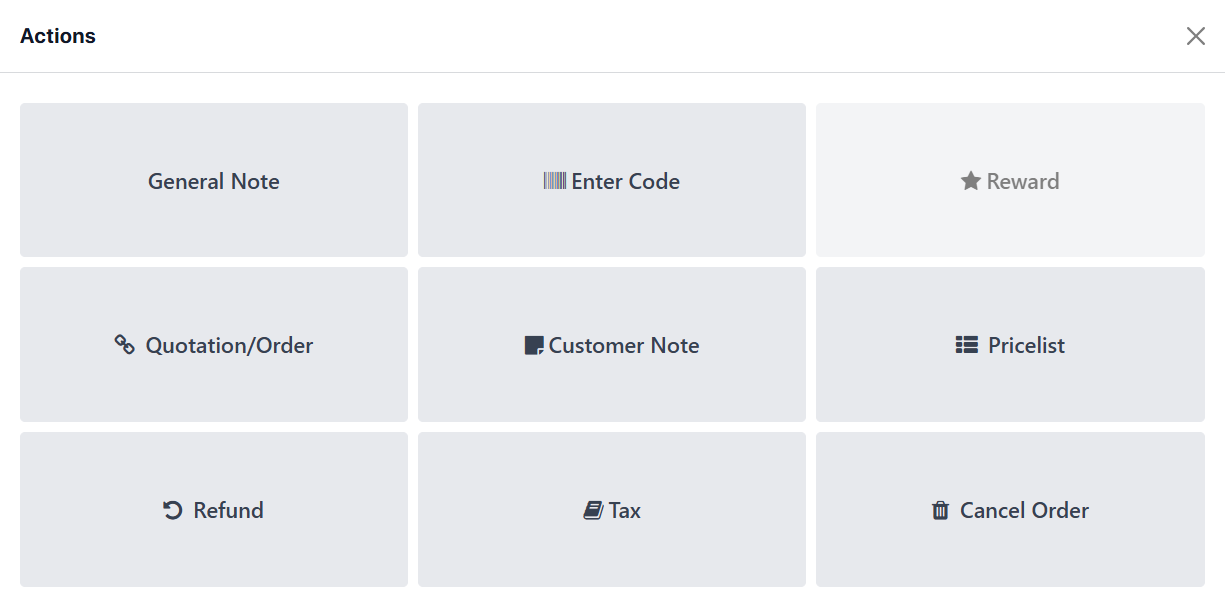The image size is (1225, 606).
Task: Click the 'Customer Note' text label
Action: click(x=624, y=346)
